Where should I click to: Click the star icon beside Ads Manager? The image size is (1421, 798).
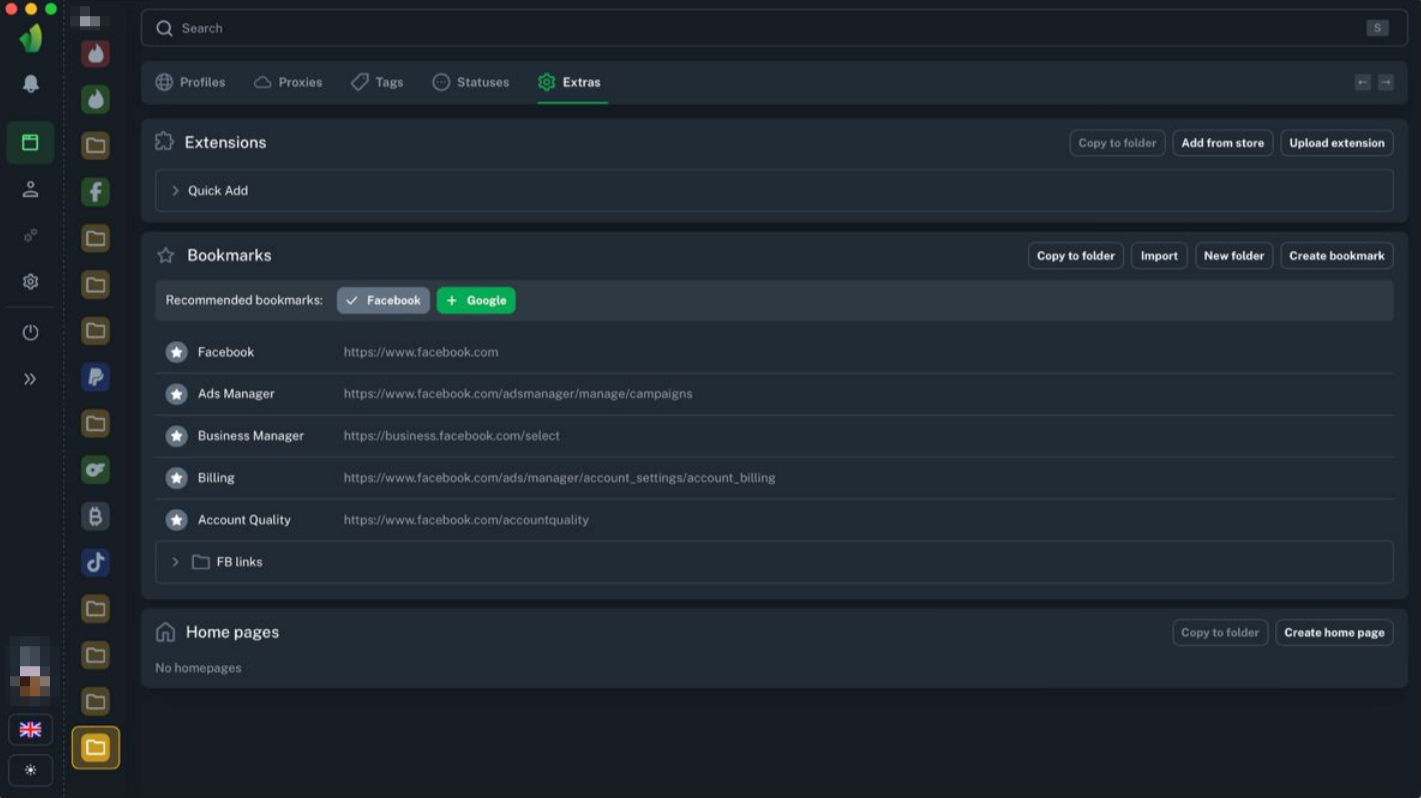pyautogui.click(x=177, y=394)
